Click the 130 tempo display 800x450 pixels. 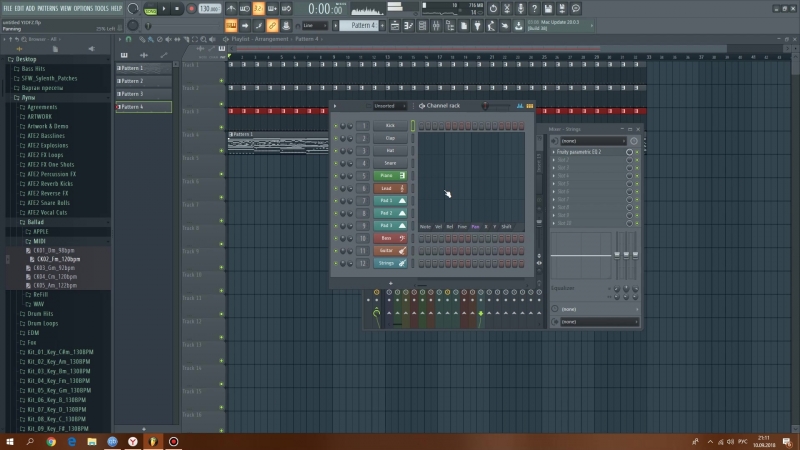pos(209,9)
